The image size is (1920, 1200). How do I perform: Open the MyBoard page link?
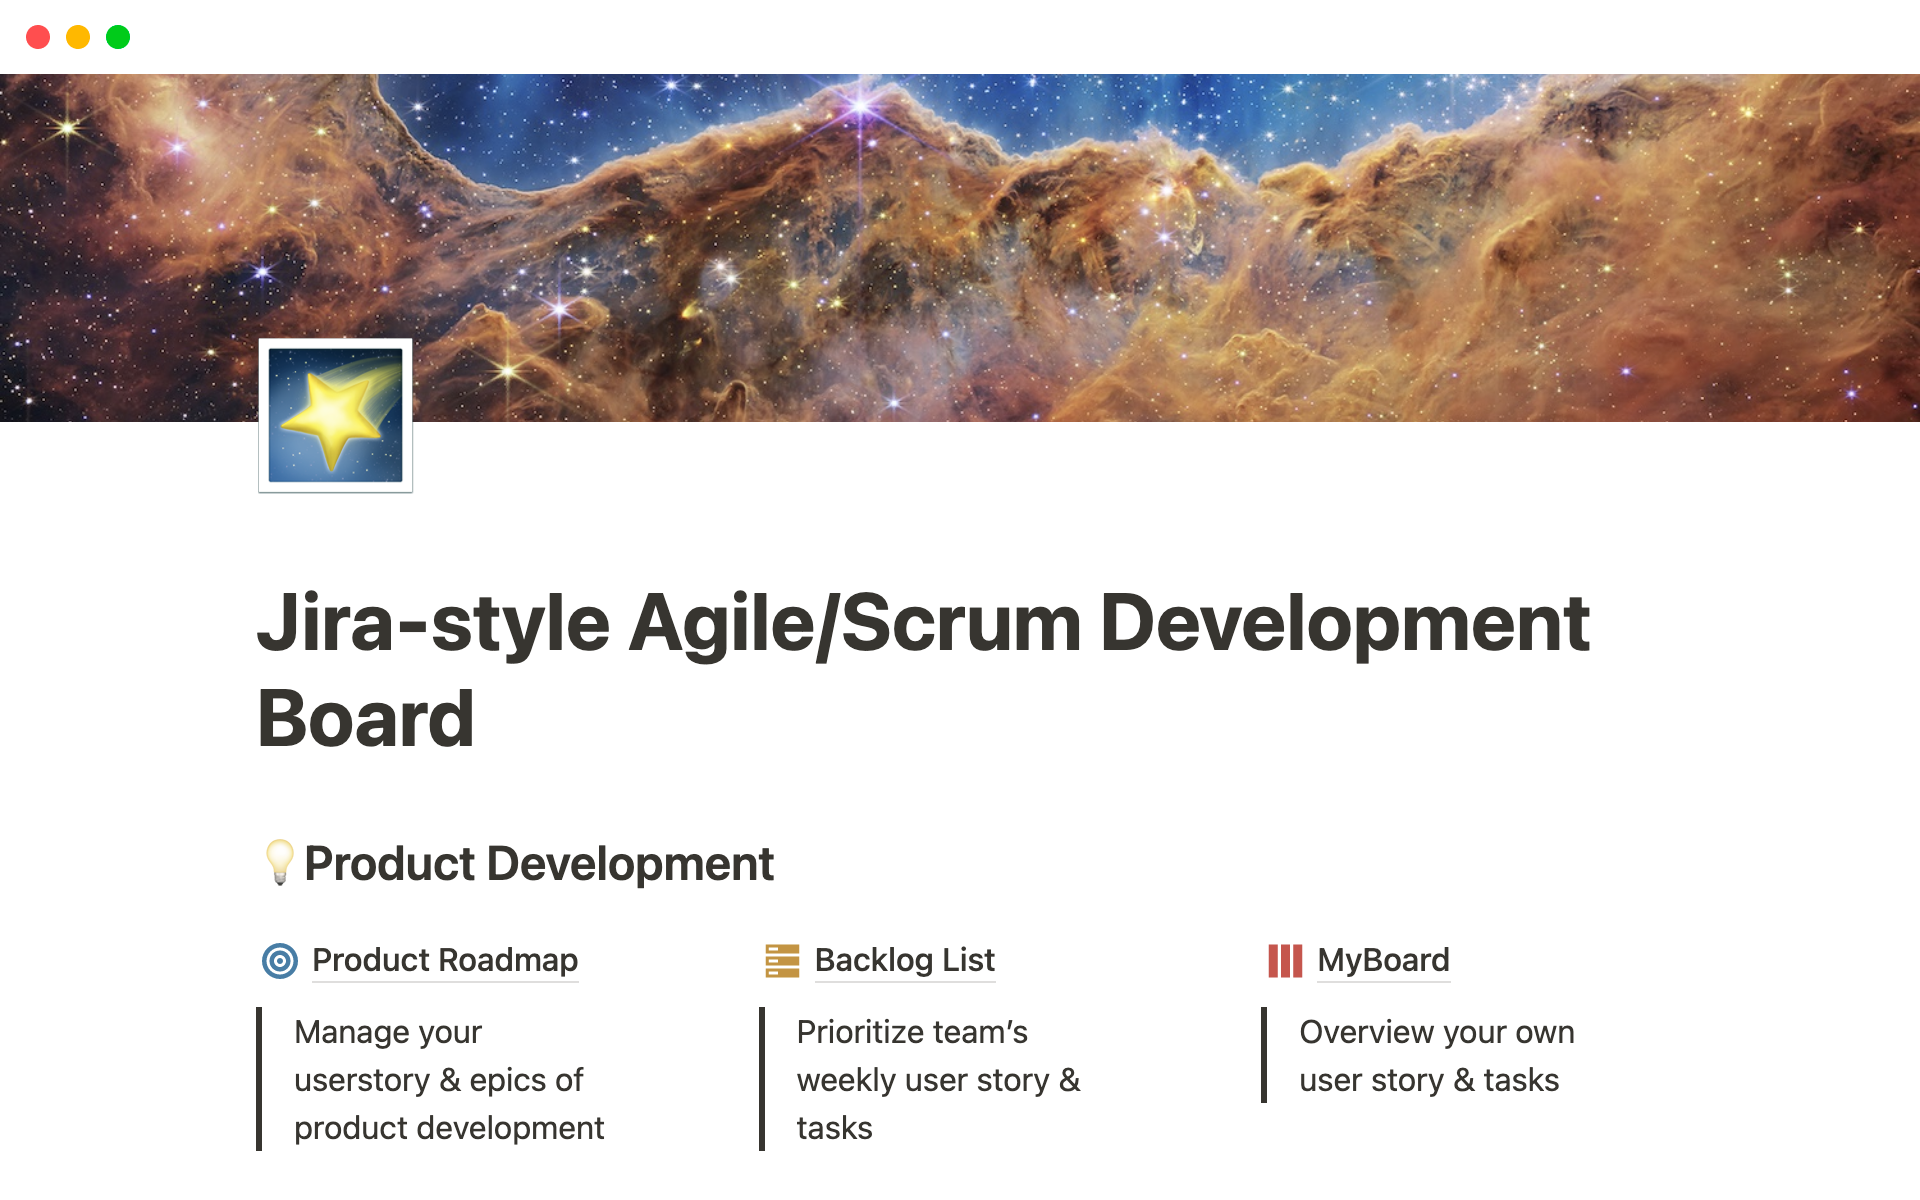coord(1383,960)
